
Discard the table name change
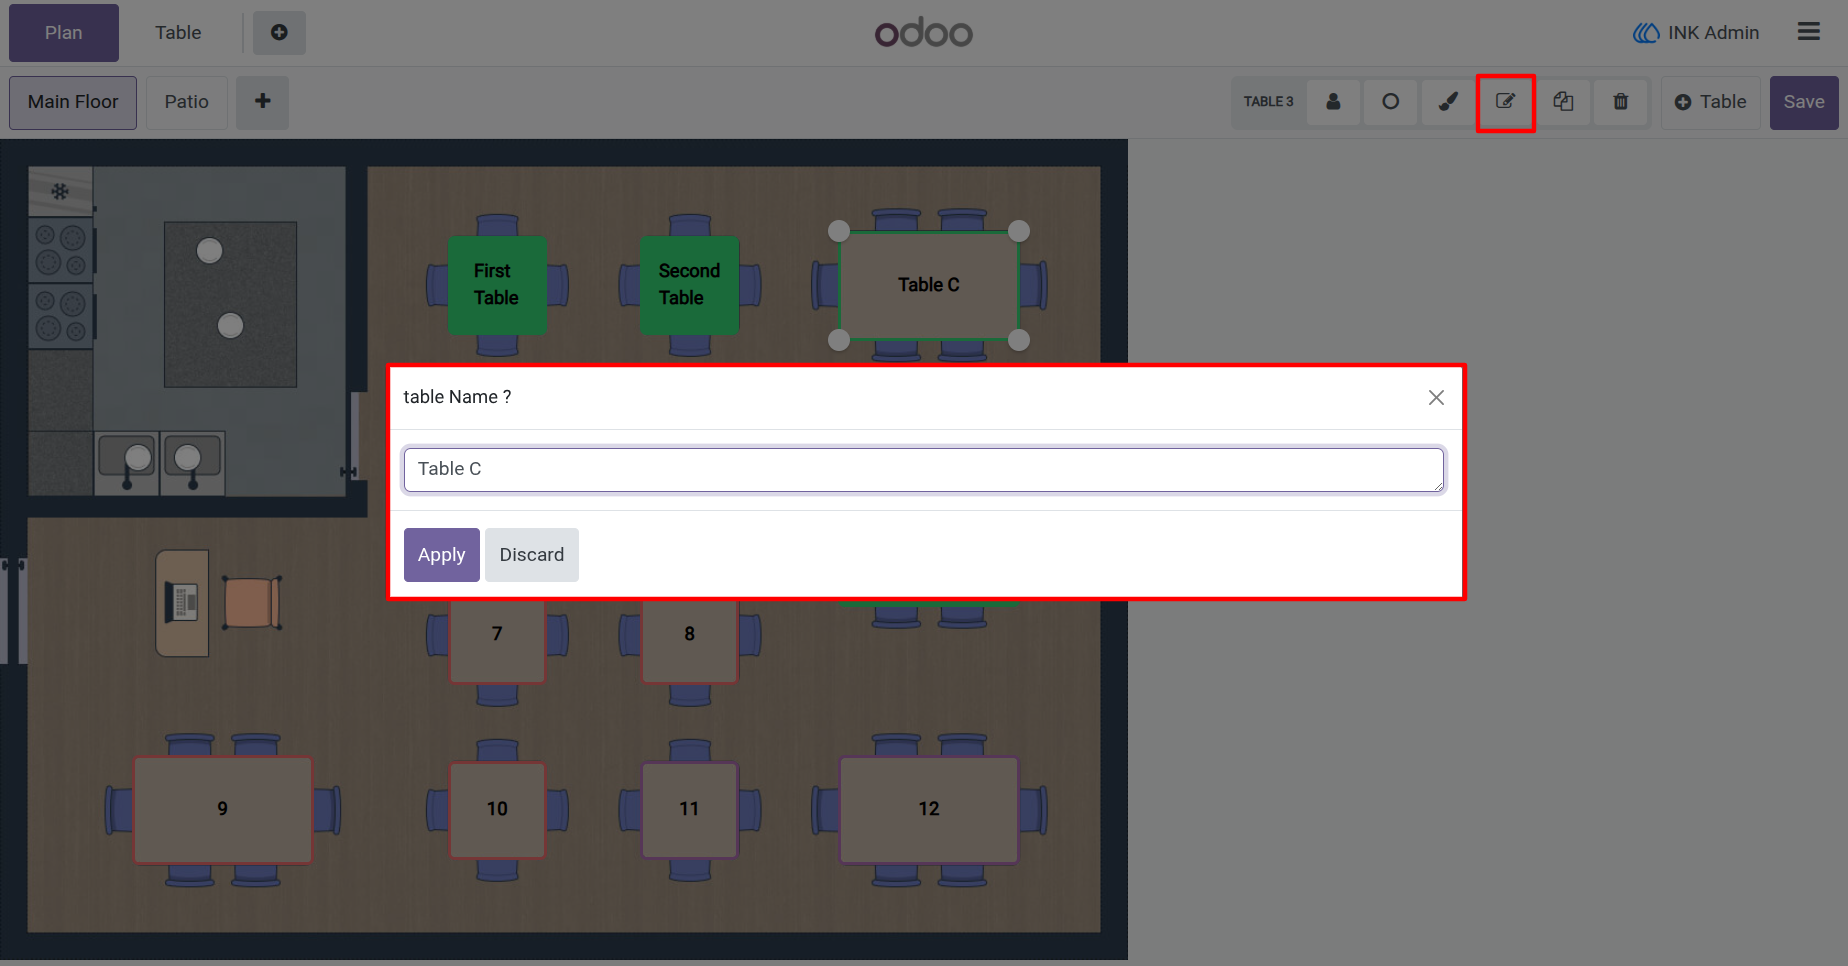coord(532,555)
